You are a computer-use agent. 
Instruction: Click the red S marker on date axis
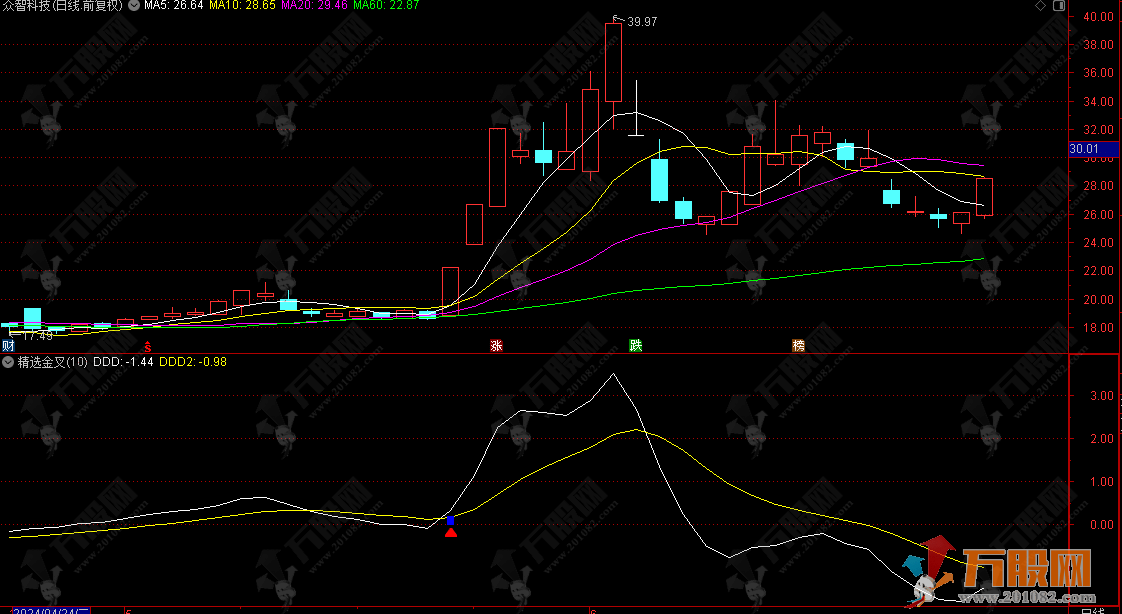[x=147, y=346]
